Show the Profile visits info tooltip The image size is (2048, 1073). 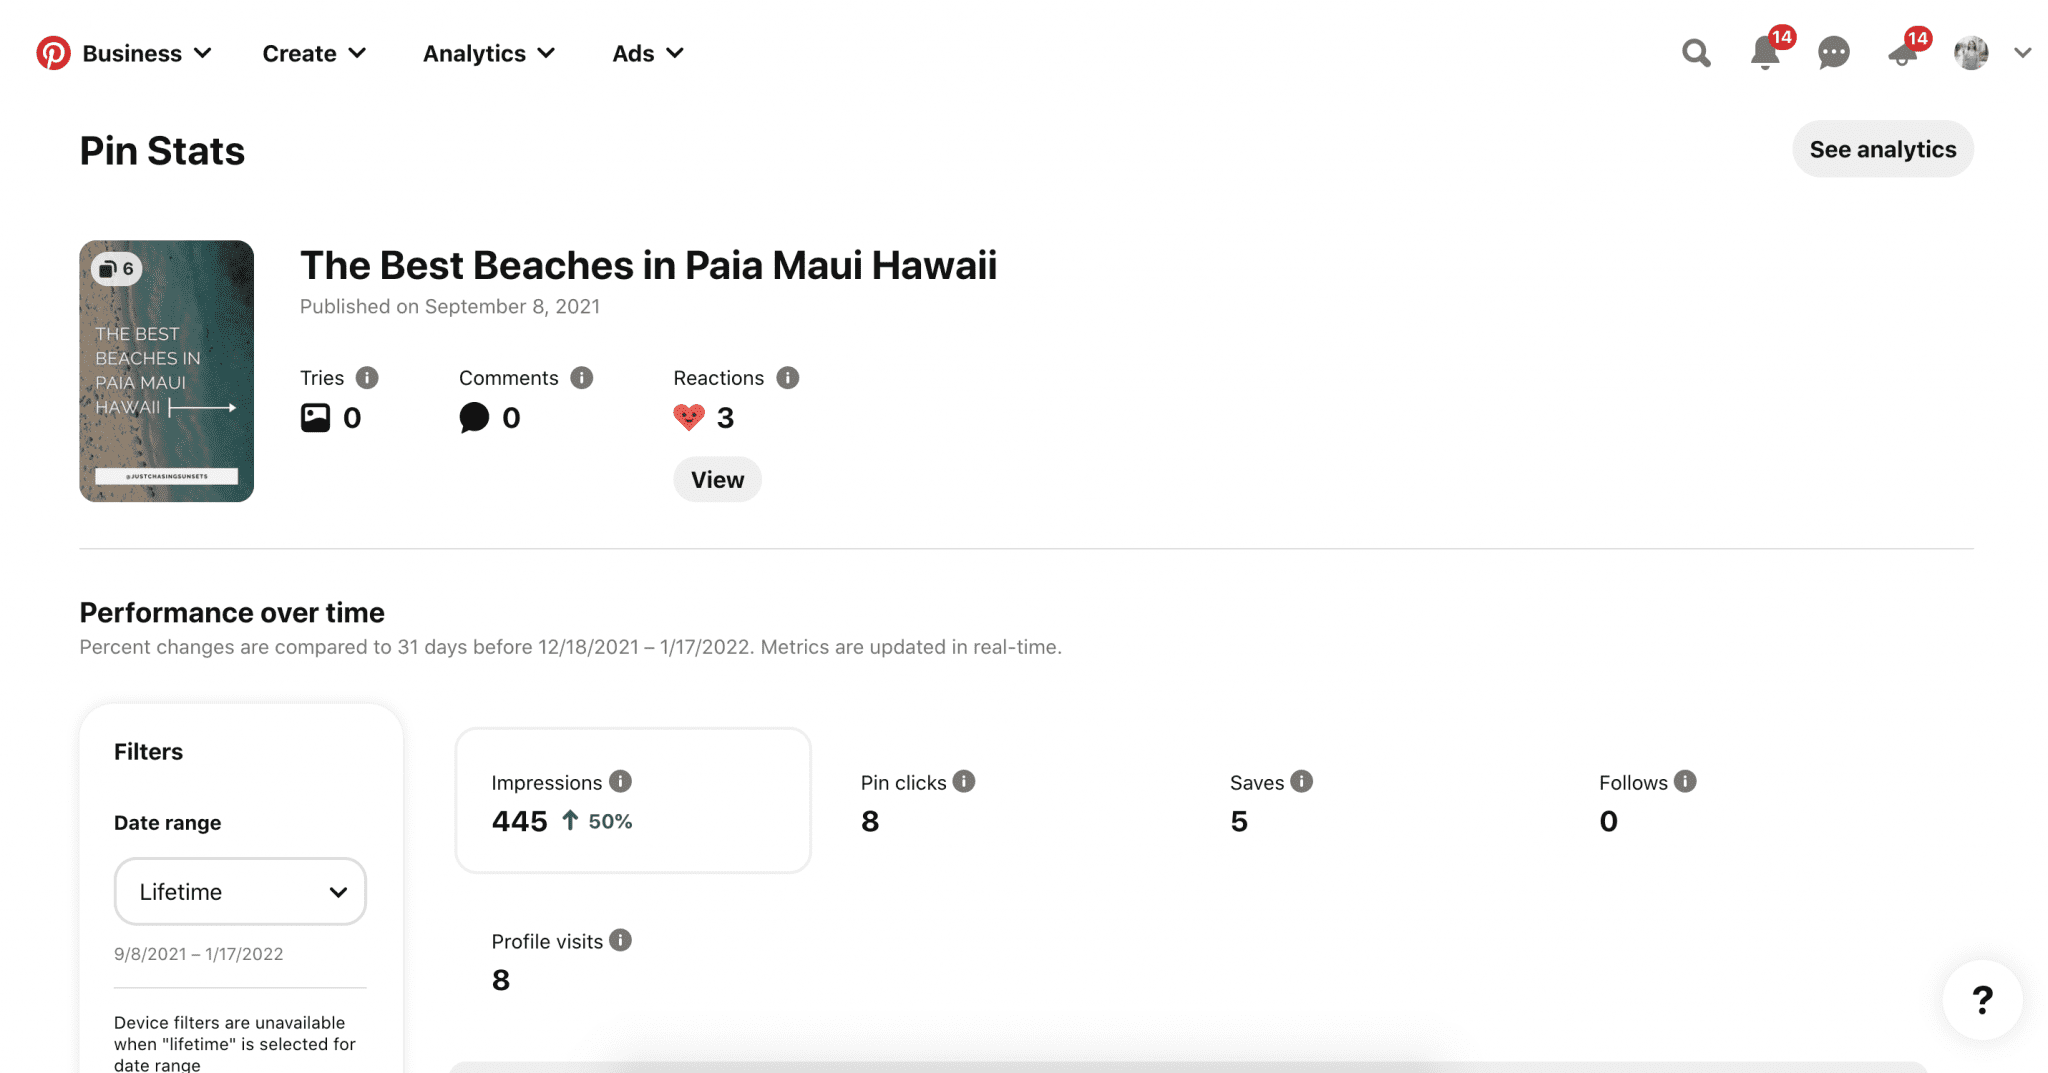(x=620, y=940)
